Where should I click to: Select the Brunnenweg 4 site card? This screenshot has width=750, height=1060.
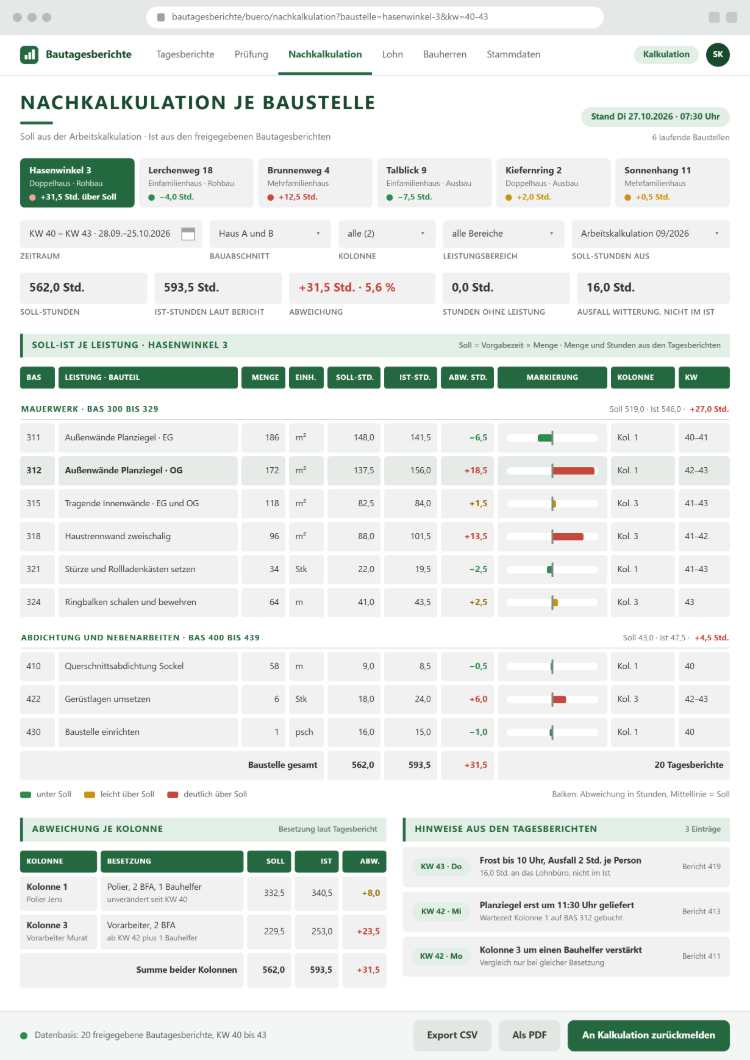[x=315, y=183]
